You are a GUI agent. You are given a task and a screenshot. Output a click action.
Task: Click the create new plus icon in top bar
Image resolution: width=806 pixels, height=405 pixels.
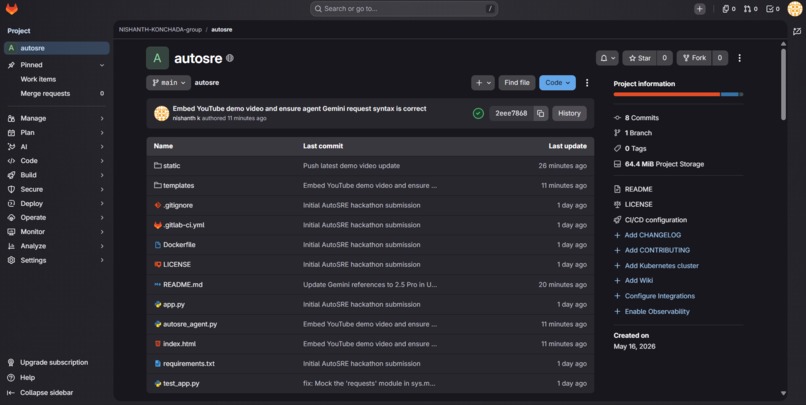[700, 9]
